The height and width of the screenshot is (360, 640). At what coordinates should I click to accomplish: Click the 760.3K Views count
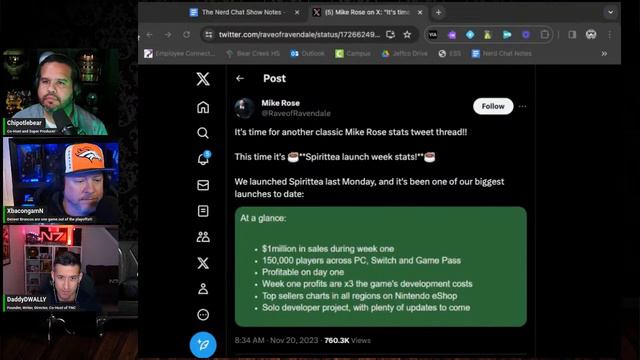[x=347, y=340]
